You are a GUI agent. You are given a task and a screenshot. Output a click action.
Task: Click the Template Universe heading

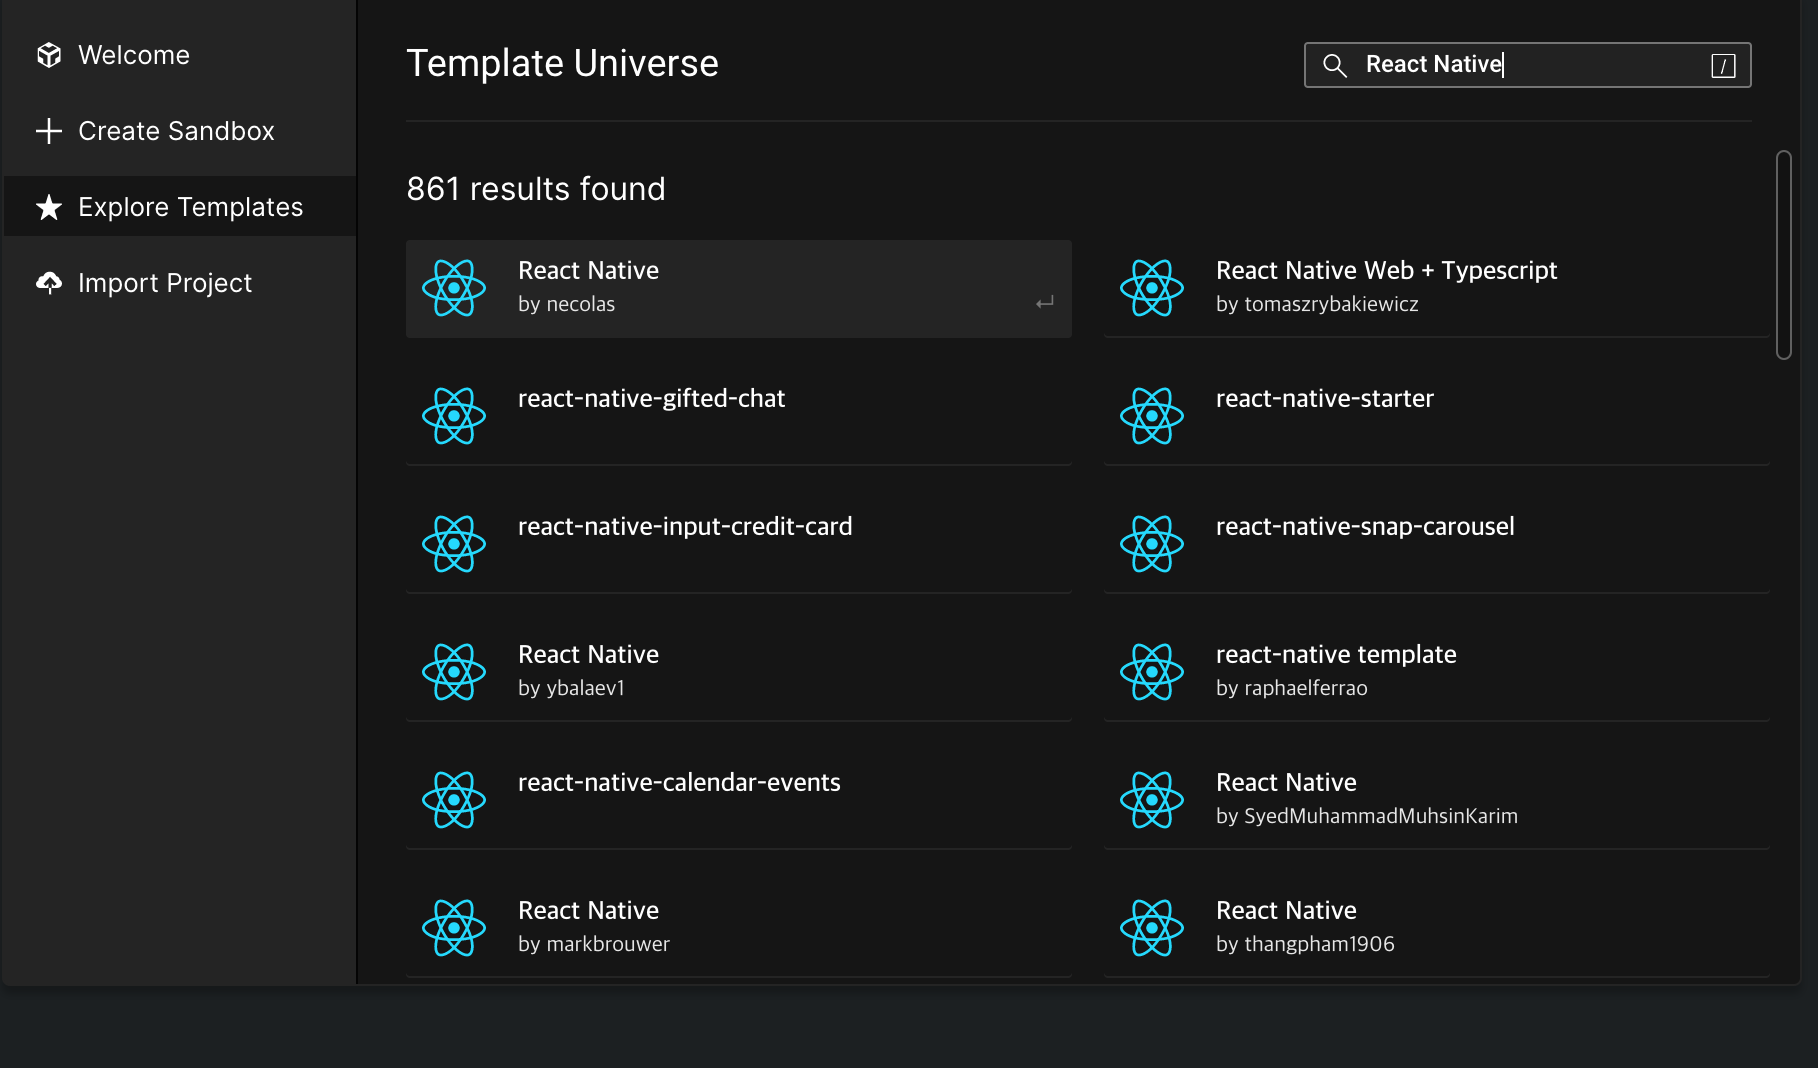562,64
